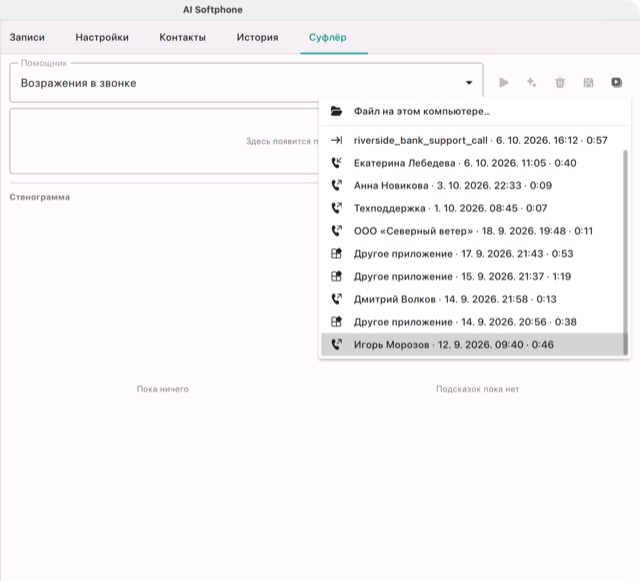Open the История tab
This screenshot has width=640, height=581.
click(x=258, y=37)
